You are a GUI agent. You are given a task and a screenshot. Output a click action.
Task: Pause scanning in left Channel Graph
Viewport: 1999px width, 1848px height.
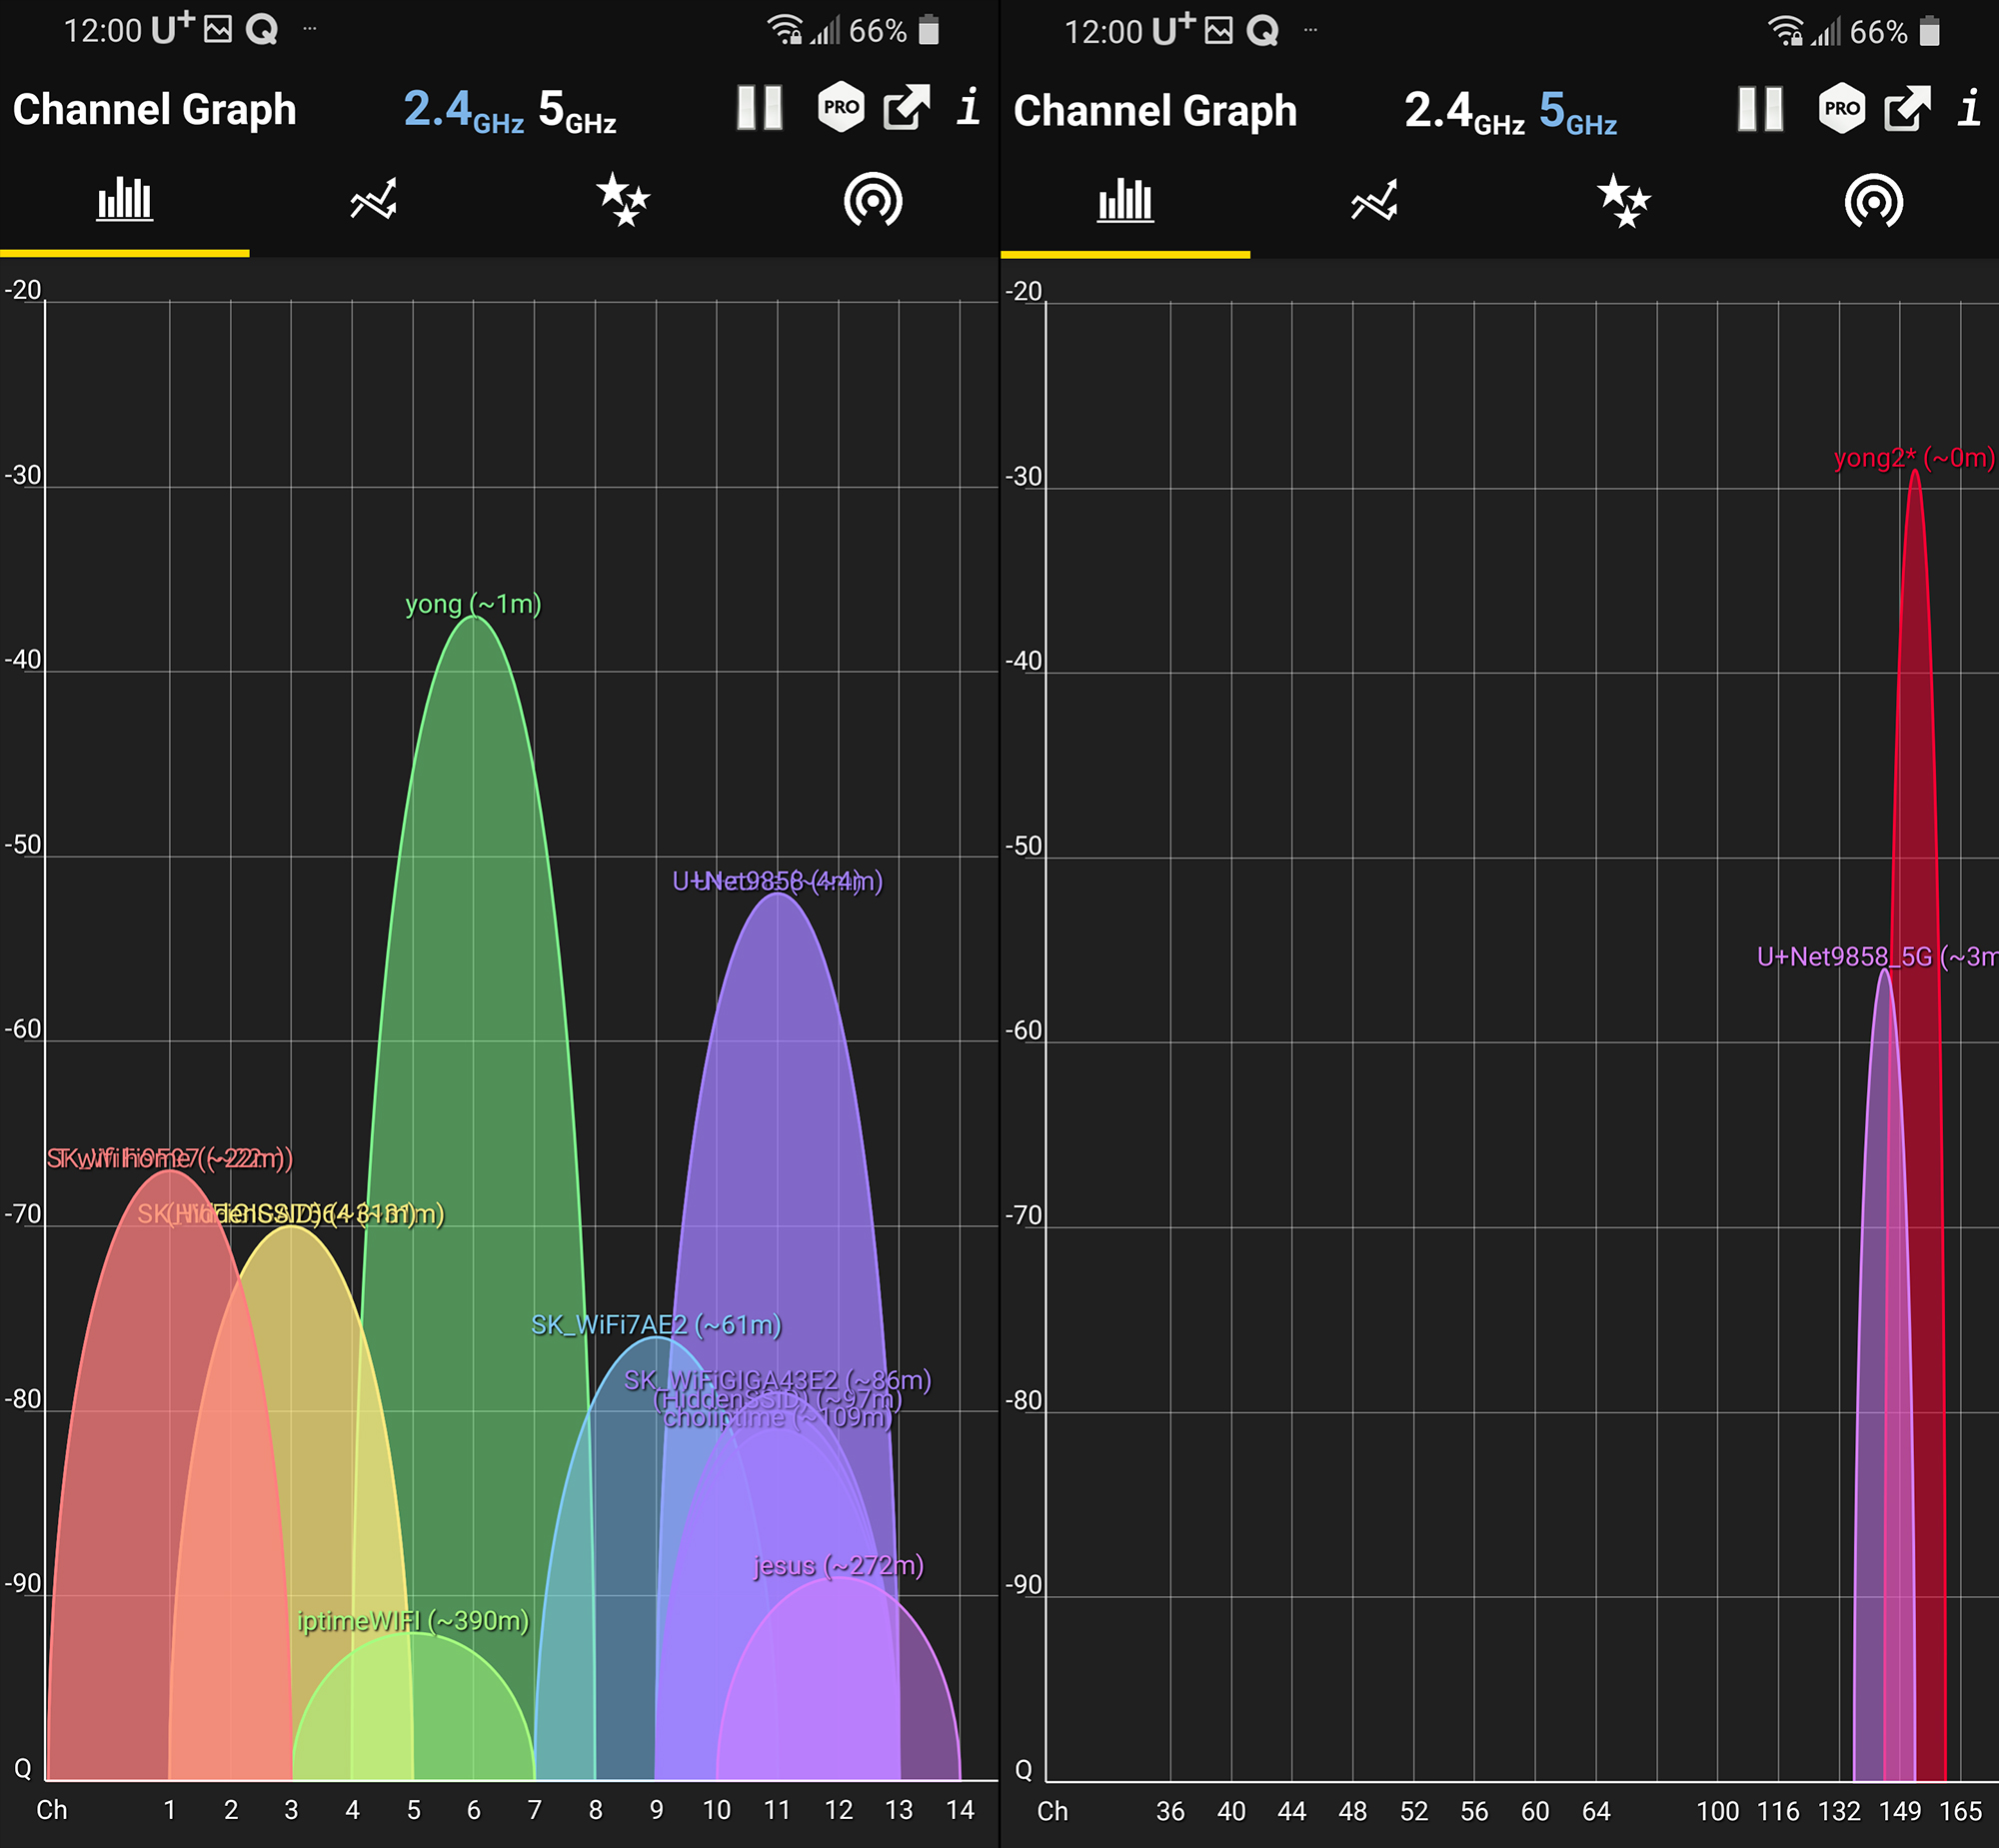(x=759, y=108)
